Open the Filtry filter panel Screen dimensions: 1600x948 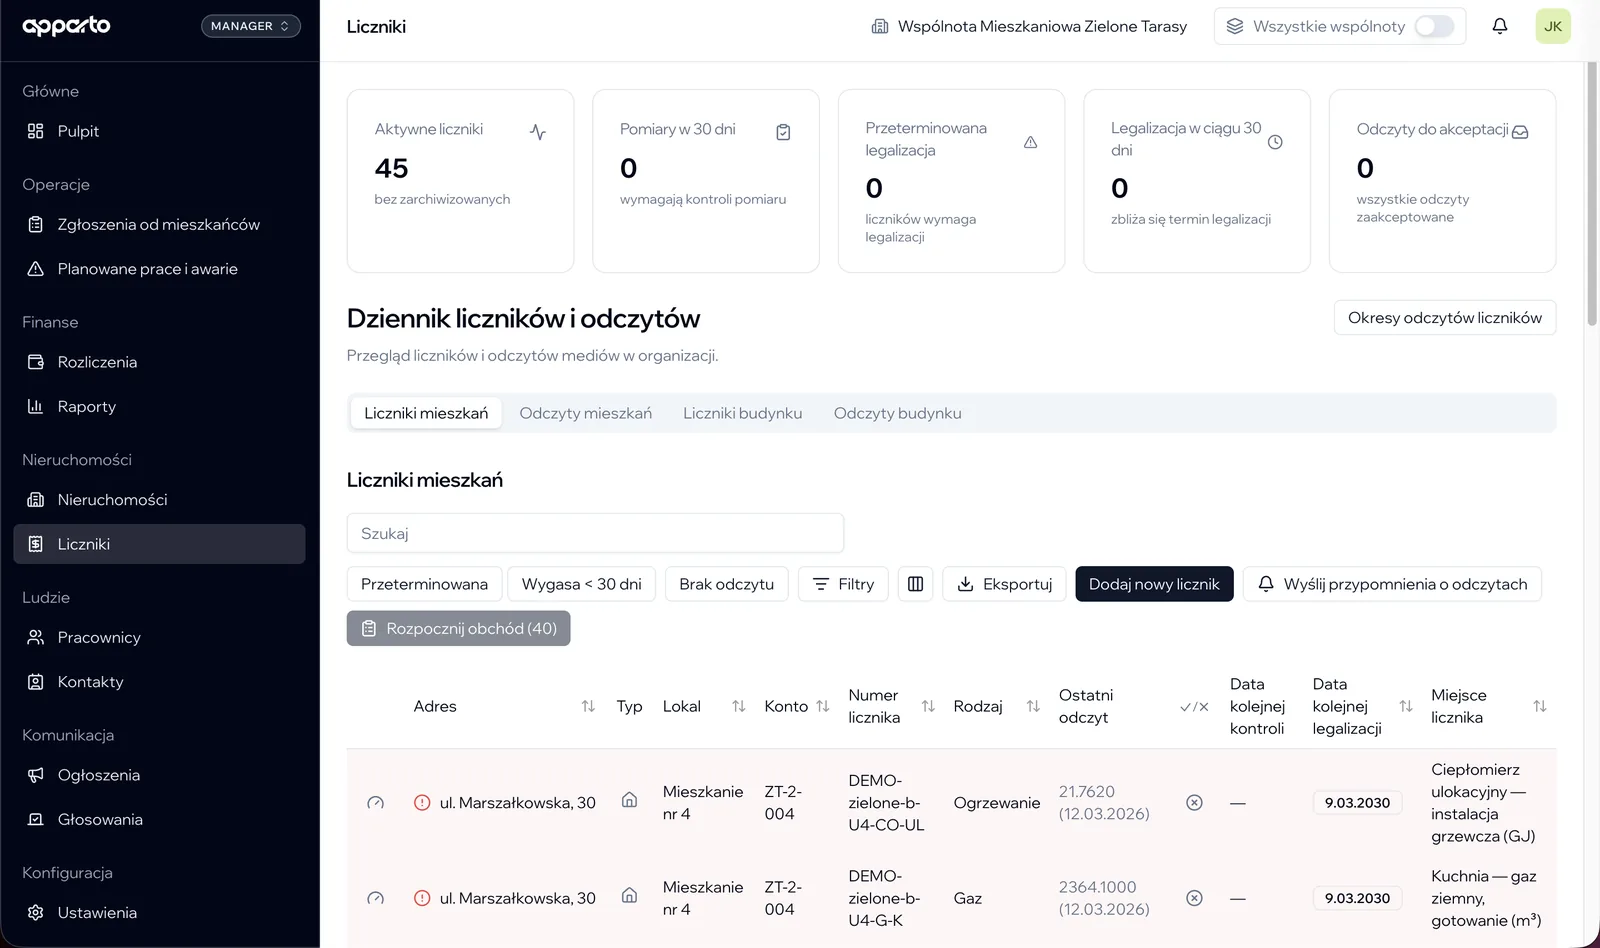(843, 584)
